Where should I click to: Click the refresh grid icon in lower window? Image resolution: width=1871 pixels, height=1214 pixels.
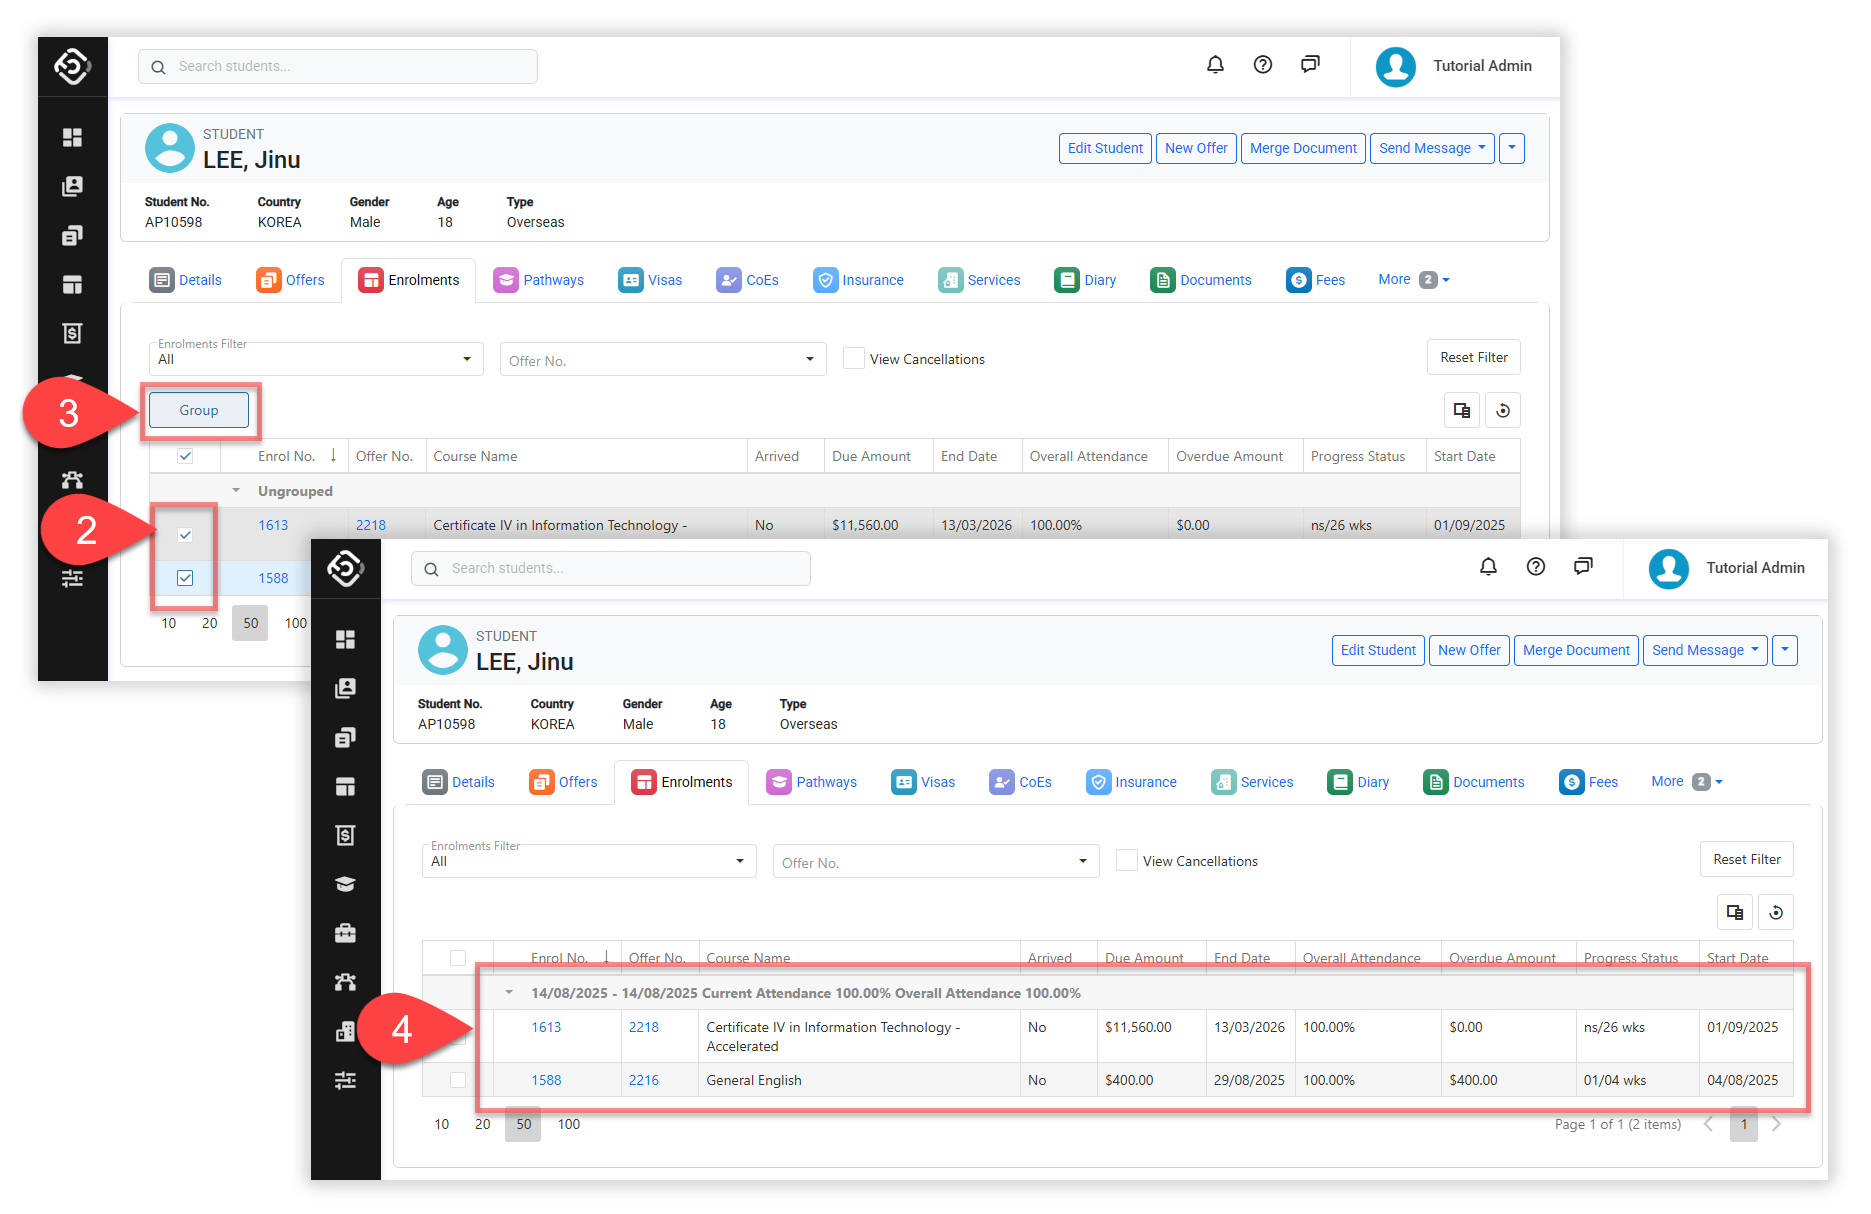(x=1776, y=912)
